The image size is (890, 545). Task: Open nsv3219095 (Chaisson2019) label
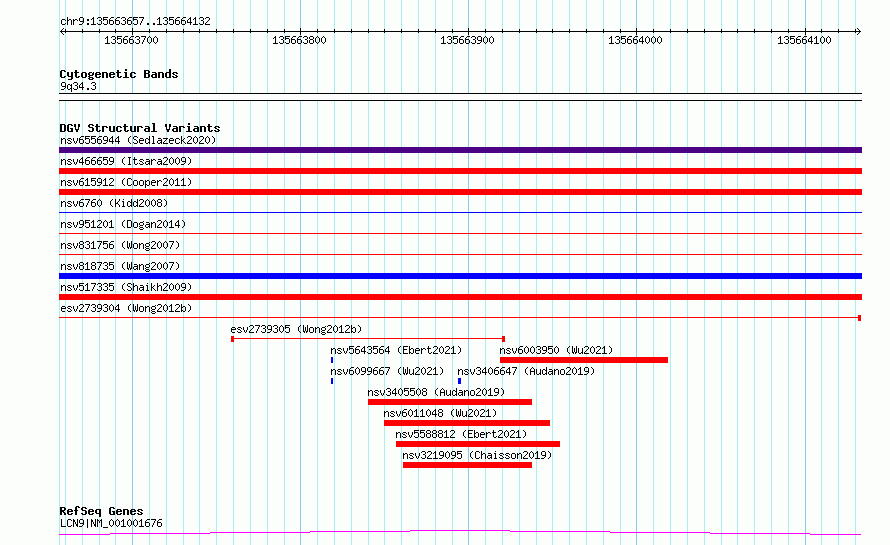pyautogui.click(x=477, y=455)
